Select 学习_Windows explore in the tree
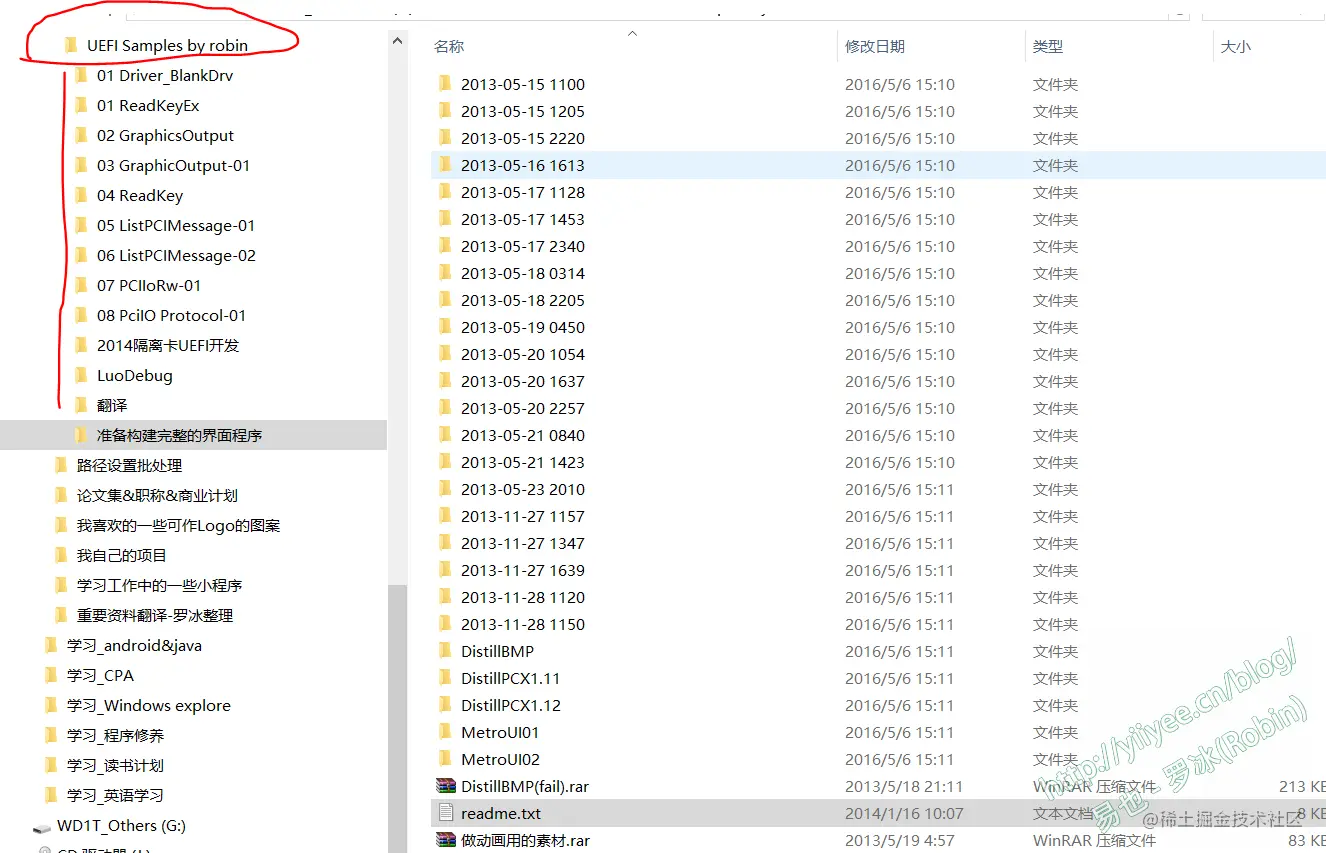1326x853 pixels. [x=148, y=706]
